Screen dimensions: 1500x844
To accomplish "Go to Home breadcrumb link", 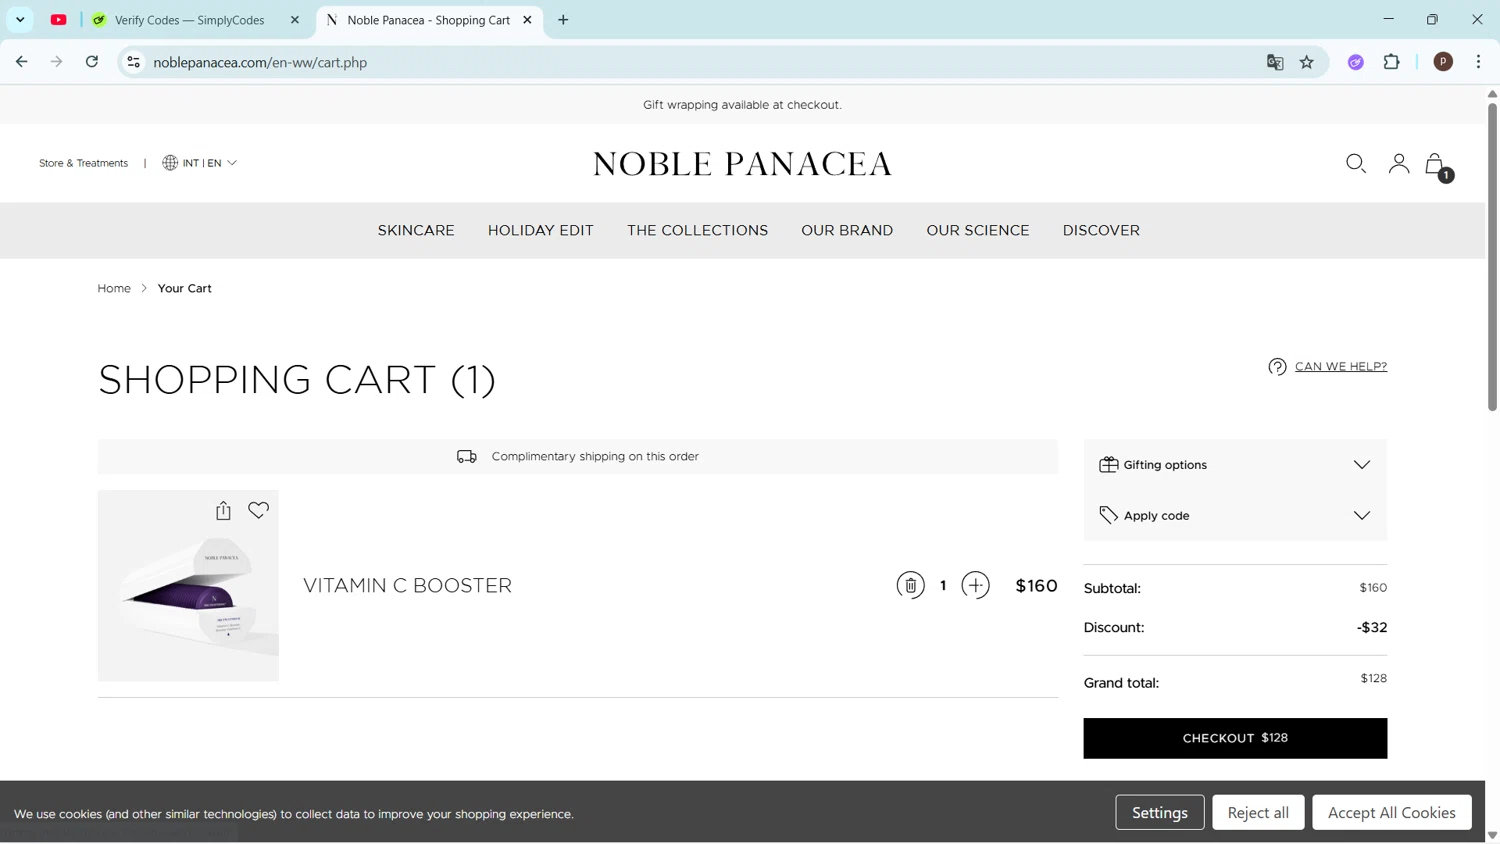I will pos(114,288).
